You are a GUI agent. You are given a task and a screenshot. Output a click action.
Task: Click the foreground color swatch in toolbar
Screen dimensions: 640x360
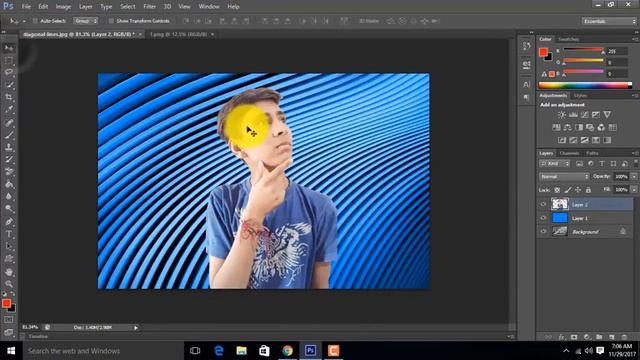6,303
